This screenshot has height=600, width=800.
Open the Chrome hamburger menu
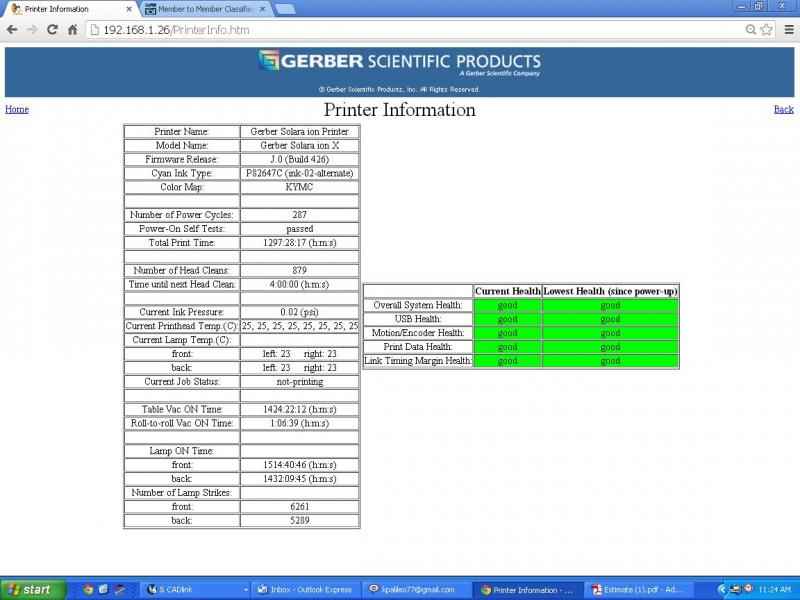(789, 30)
